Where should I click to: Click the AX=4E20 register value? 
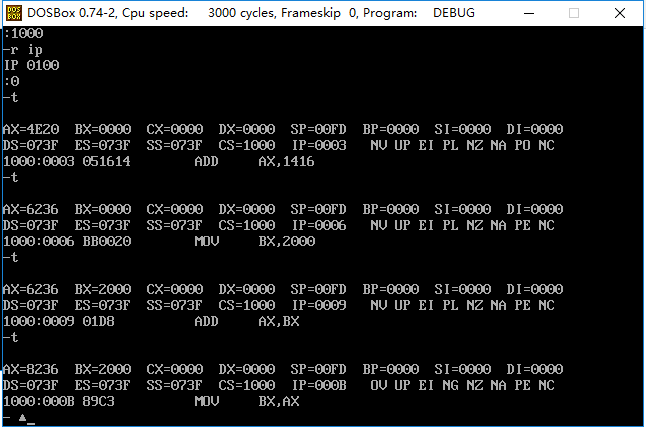tap(31, 129)
